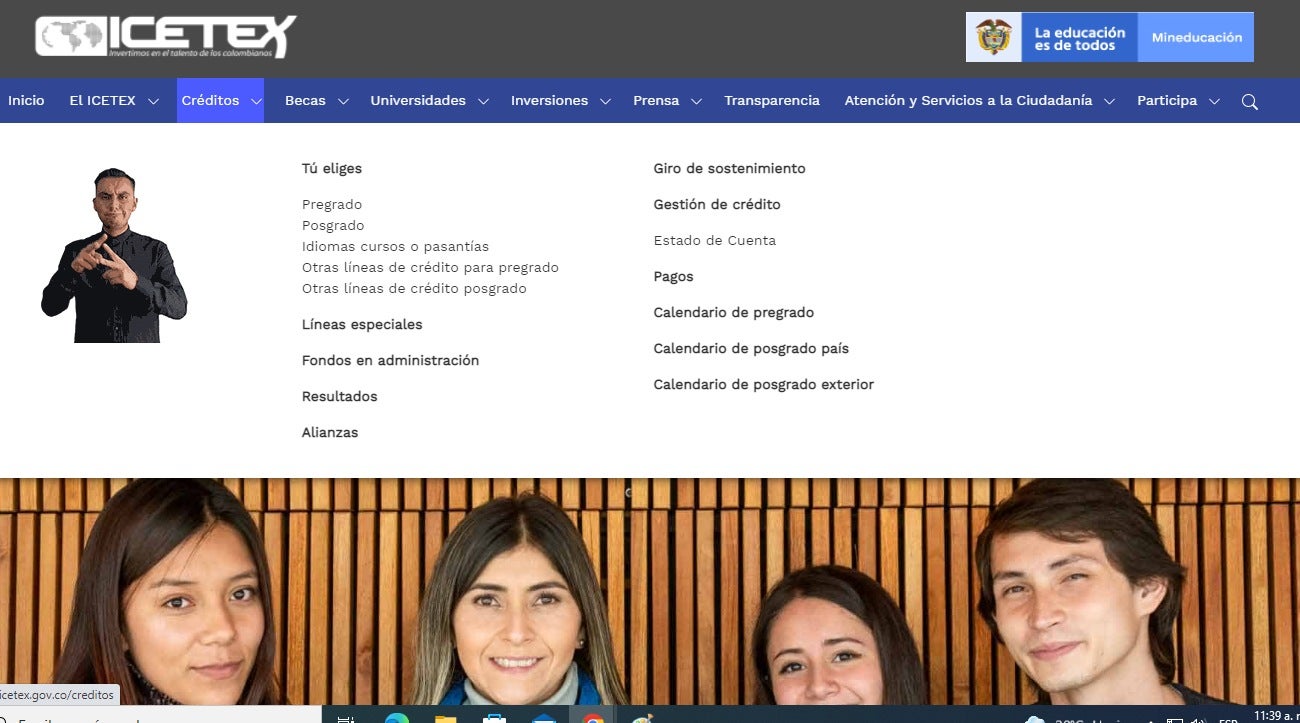The image size is (1300, 723).
Task: Click the clock in the system tray
Action: tap(1265, 715)
